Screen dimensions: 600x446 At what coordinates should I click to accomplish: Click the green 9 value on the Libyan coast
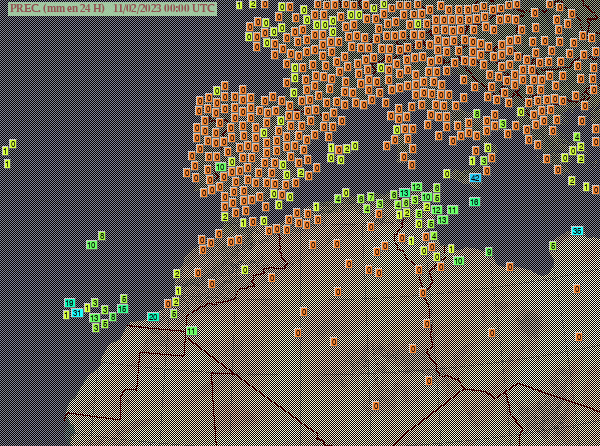tap(489, 252)
